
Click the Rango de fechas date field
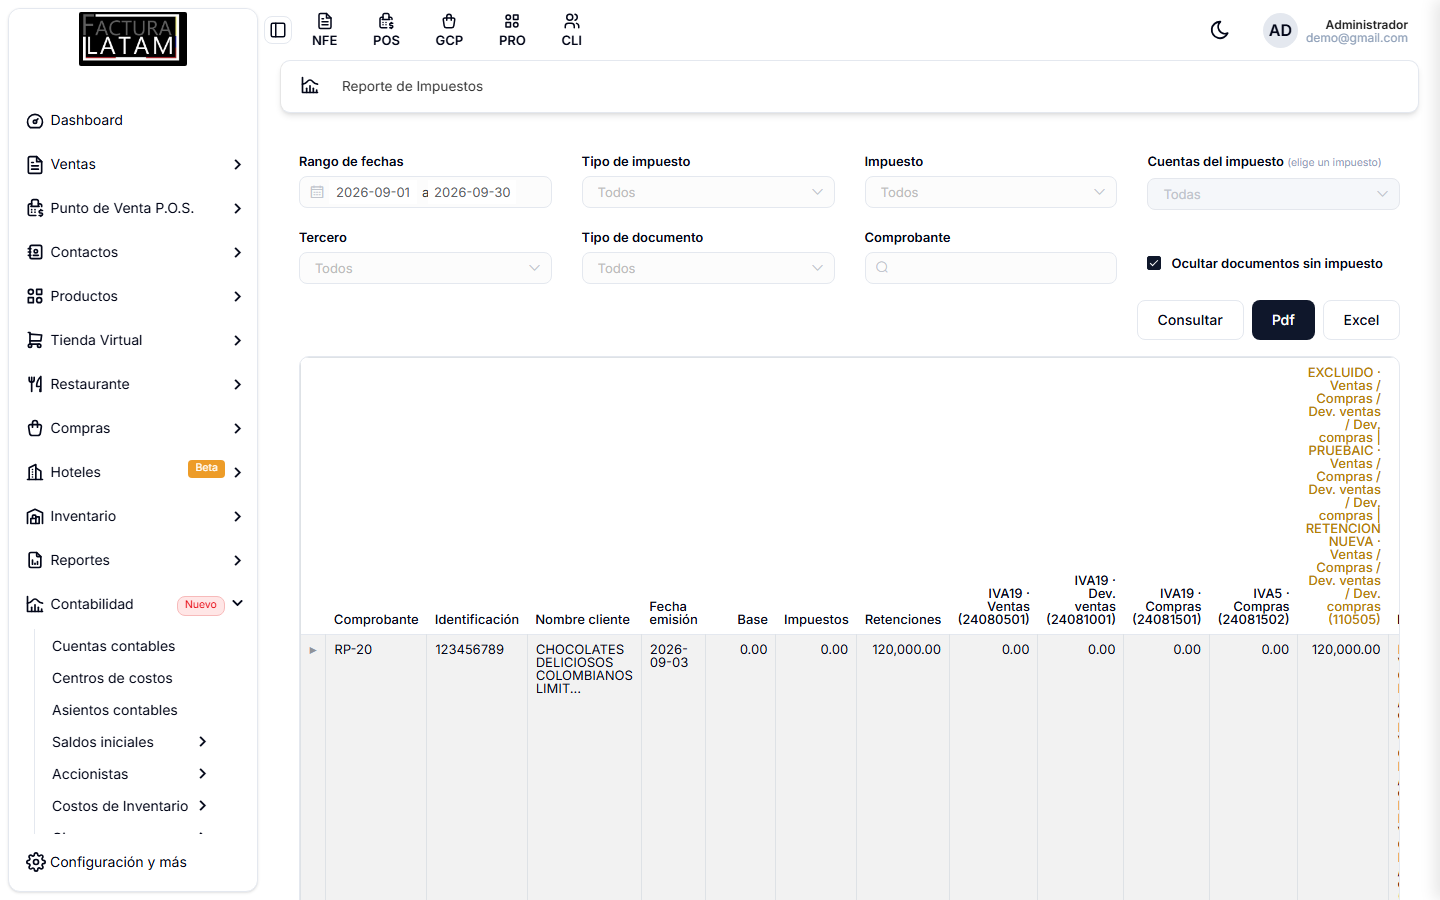pos(425,192)
